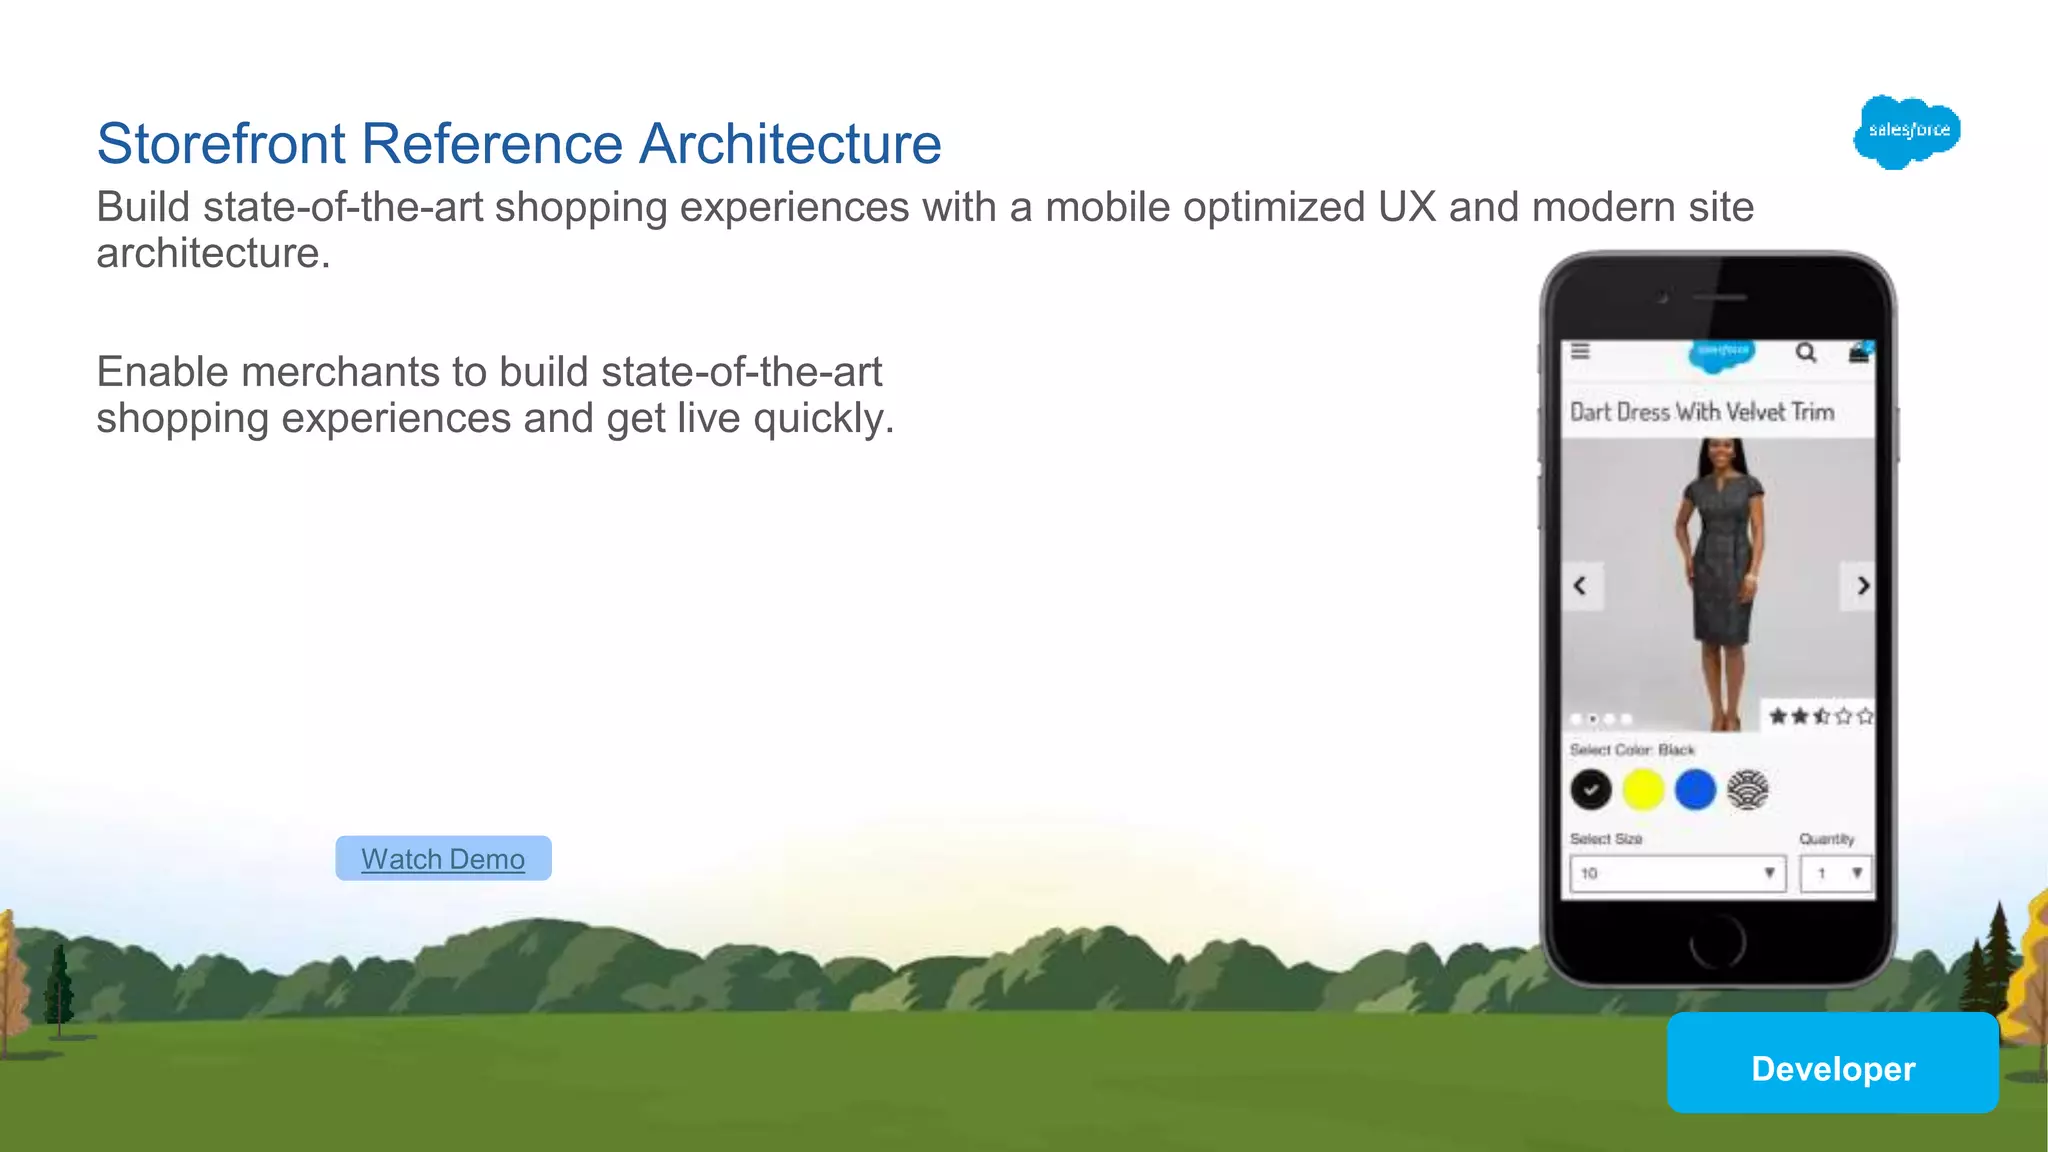Click the star rating on product

[x=1819, y=716]
